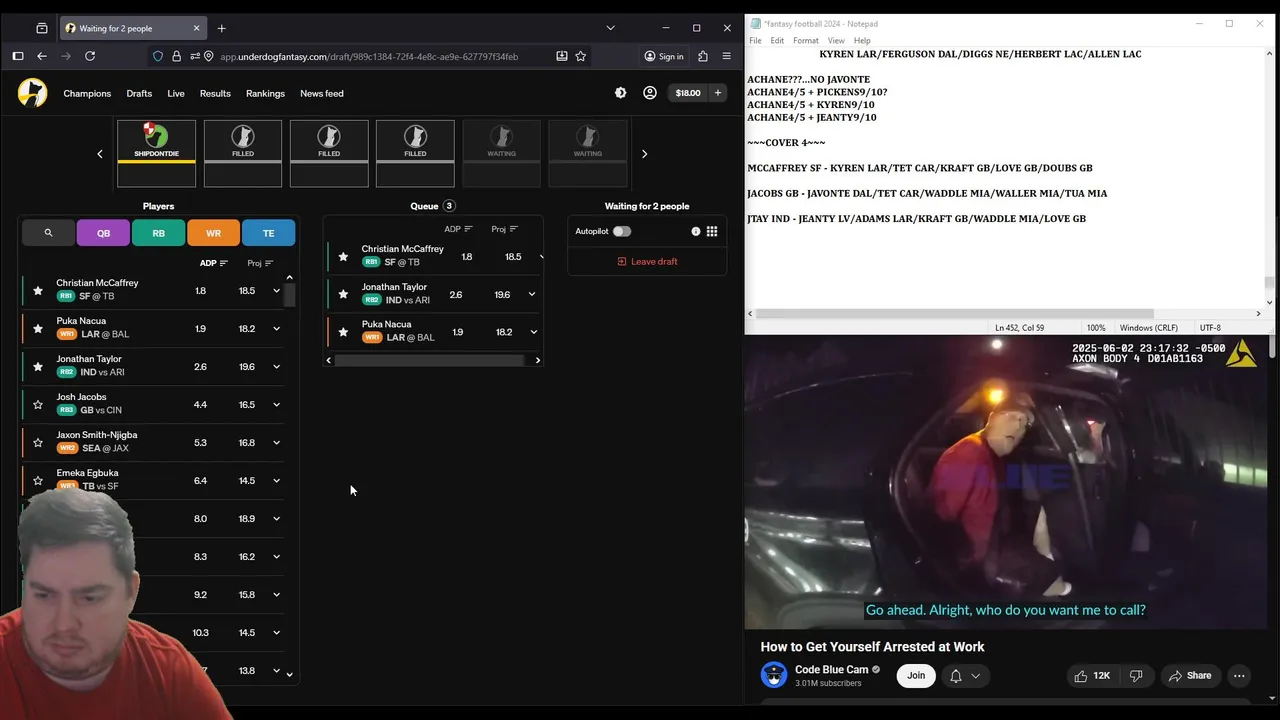Unstar Jonathan Taylor in the Players list
This screenshot has width=1280, height=720.
pyautogui.click(x=38, y=366)
